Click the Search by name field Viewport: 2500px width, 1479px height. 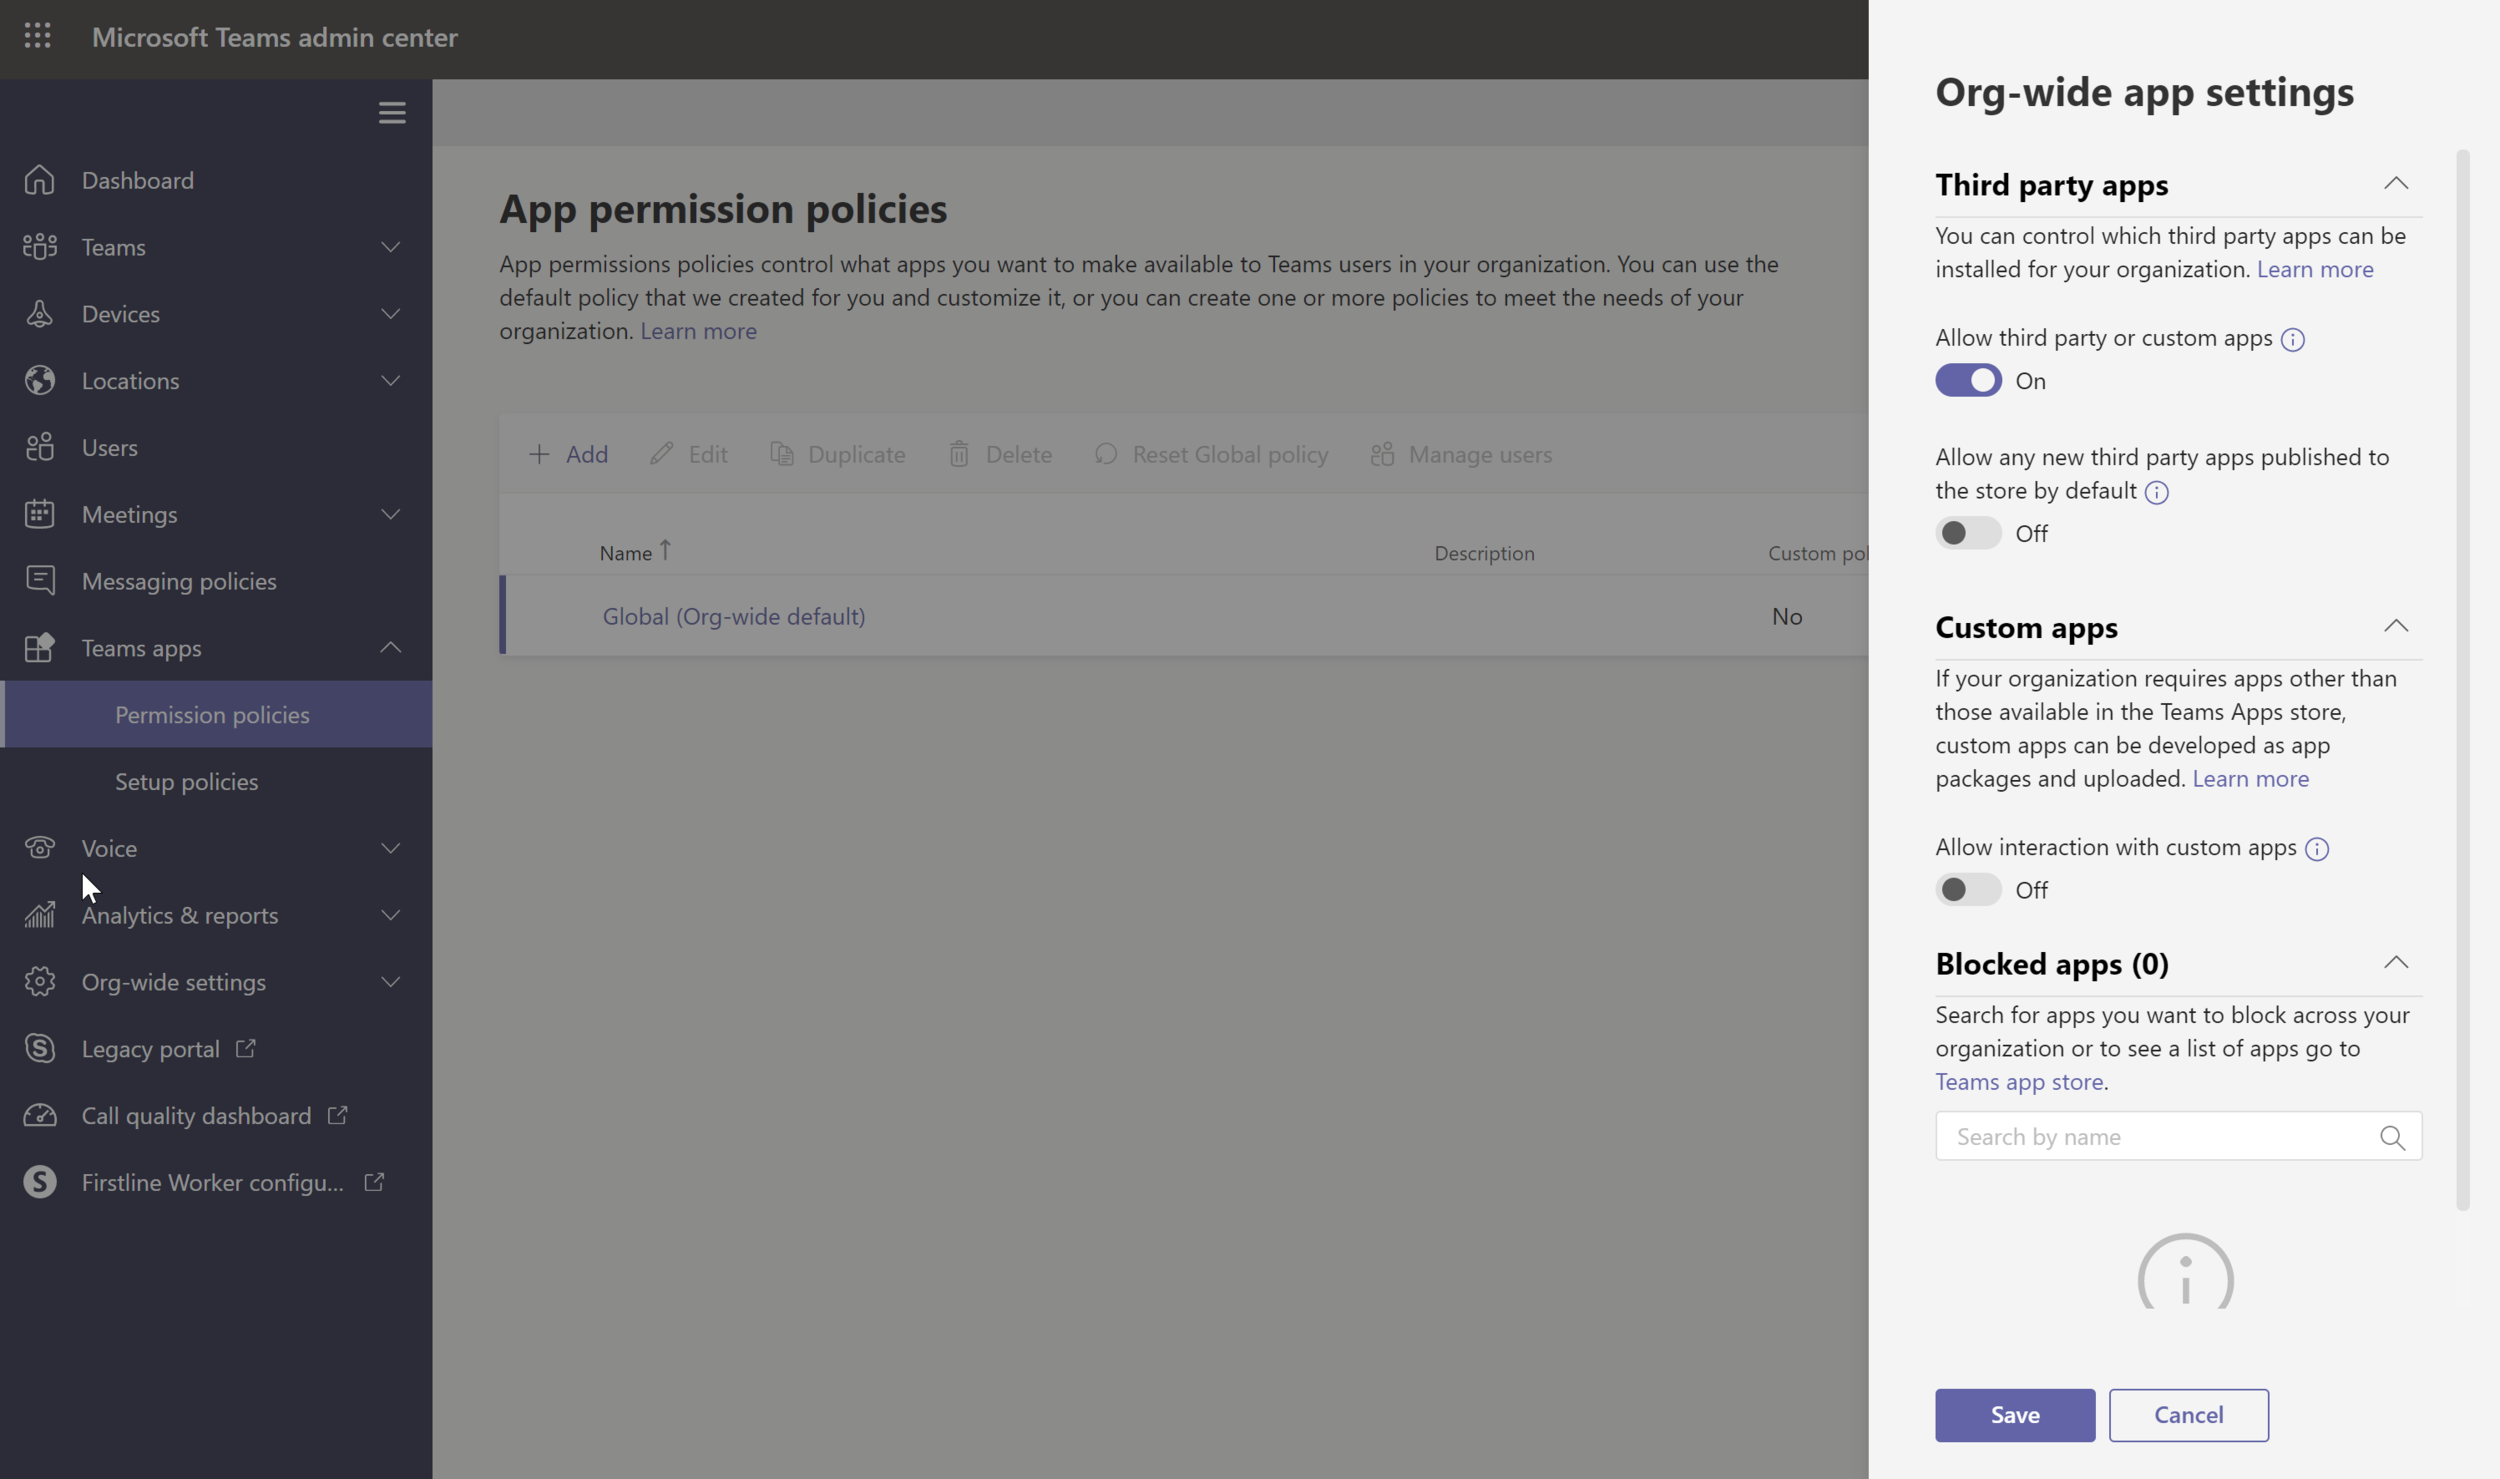click(x=2178, y=1136)
